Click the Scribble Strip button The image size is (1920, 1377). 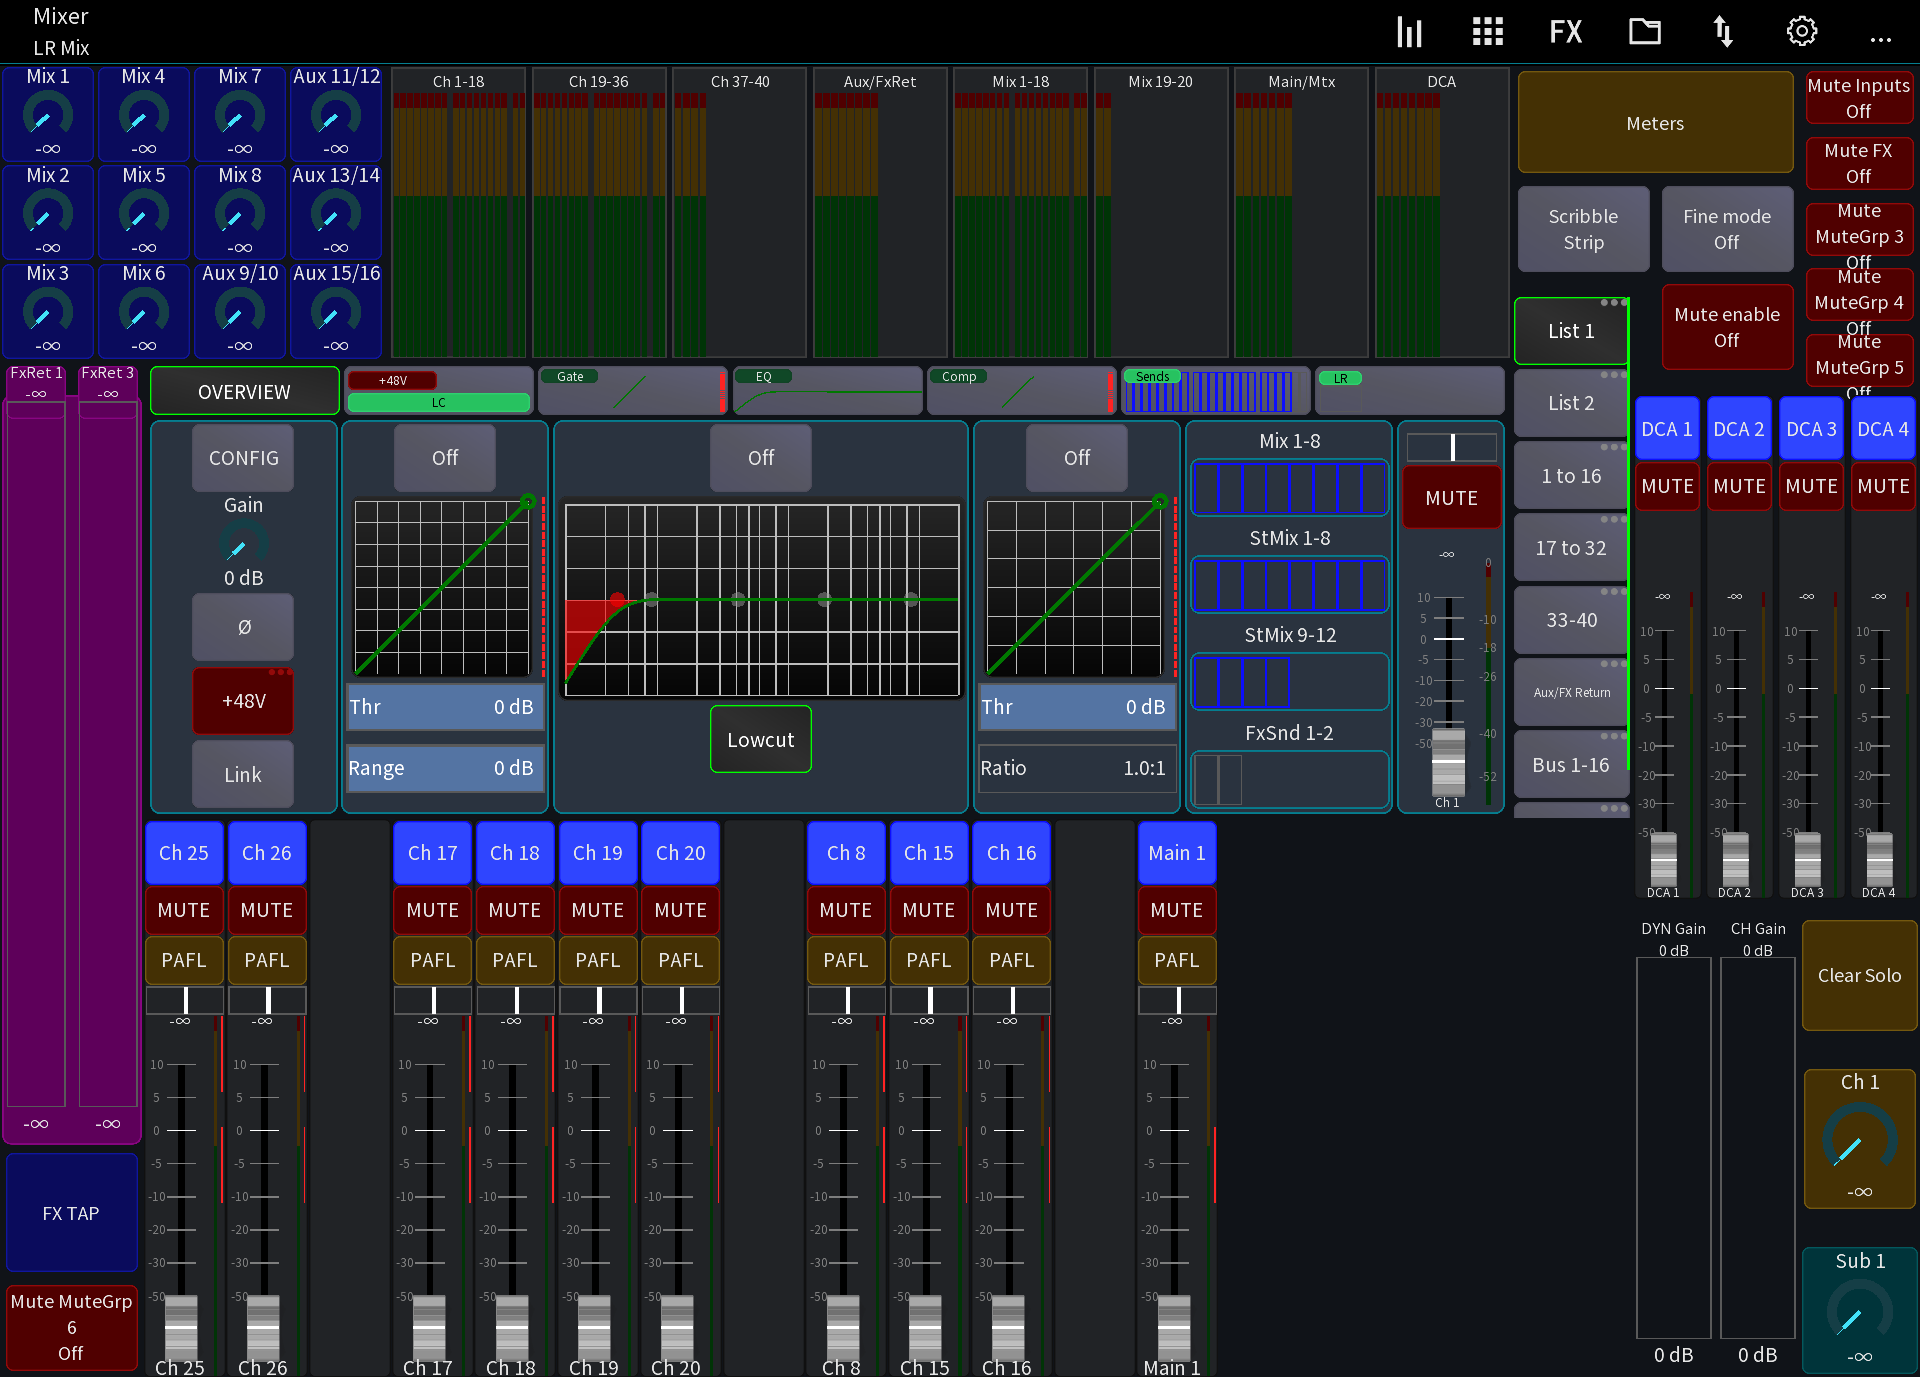[1583, 229]
